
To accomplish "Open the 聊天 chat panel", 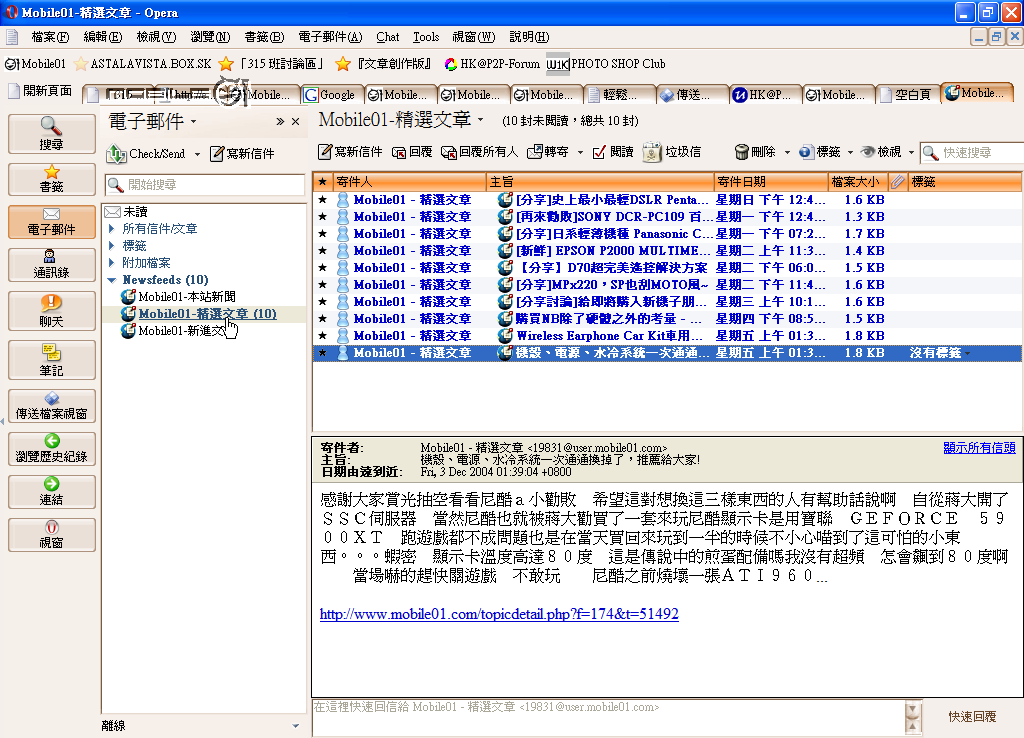I will pyautogui.click(x=52, y=311).
